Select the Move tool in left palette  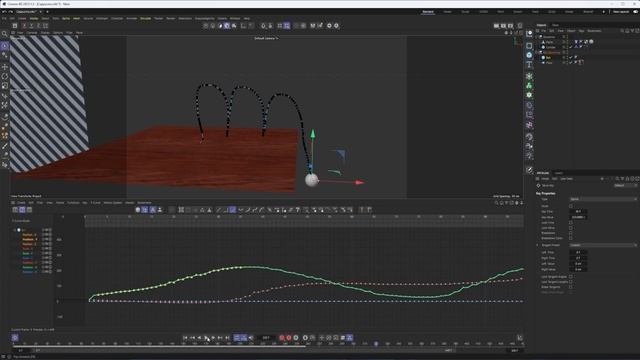coord(4,67)
